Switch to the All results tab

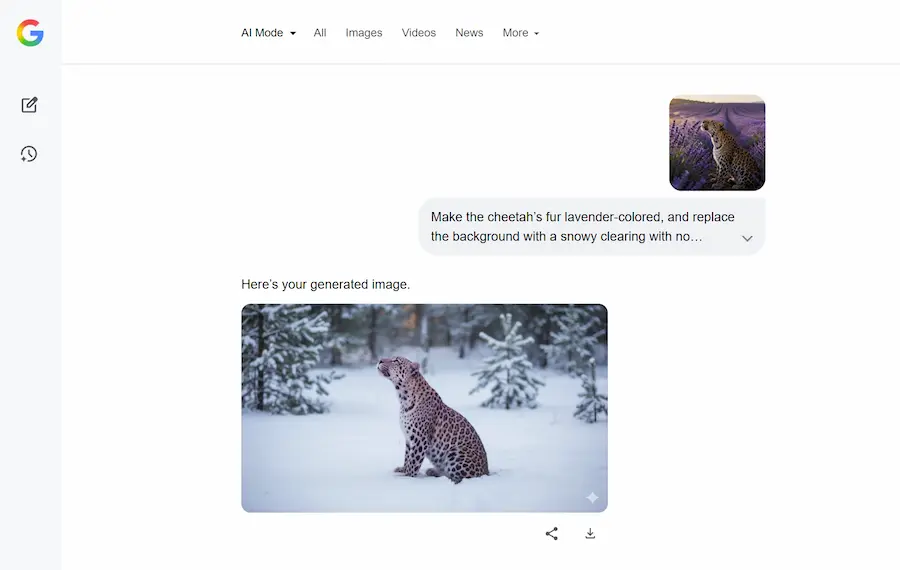[x=320, y=33]
